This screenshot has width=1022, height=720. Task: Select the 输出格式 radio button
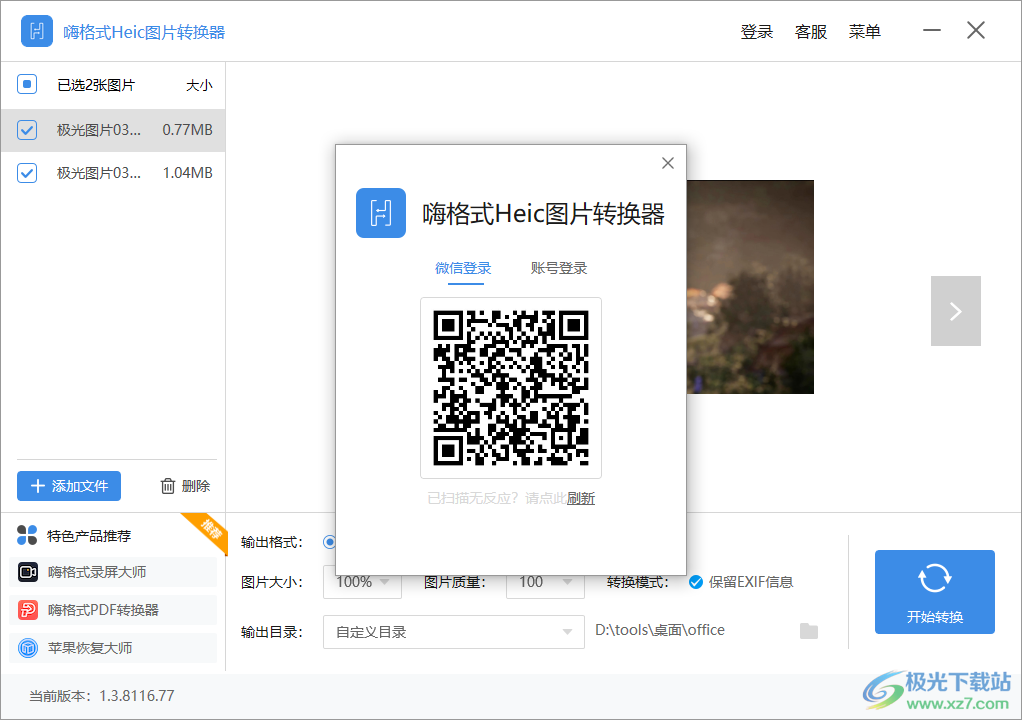click(x=330, y=541)
